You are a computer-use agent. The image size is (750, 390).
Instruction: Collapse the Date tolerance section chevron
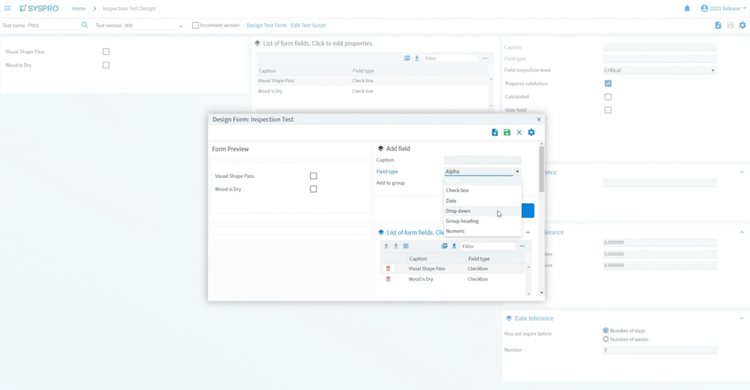(x=741, y=318)
